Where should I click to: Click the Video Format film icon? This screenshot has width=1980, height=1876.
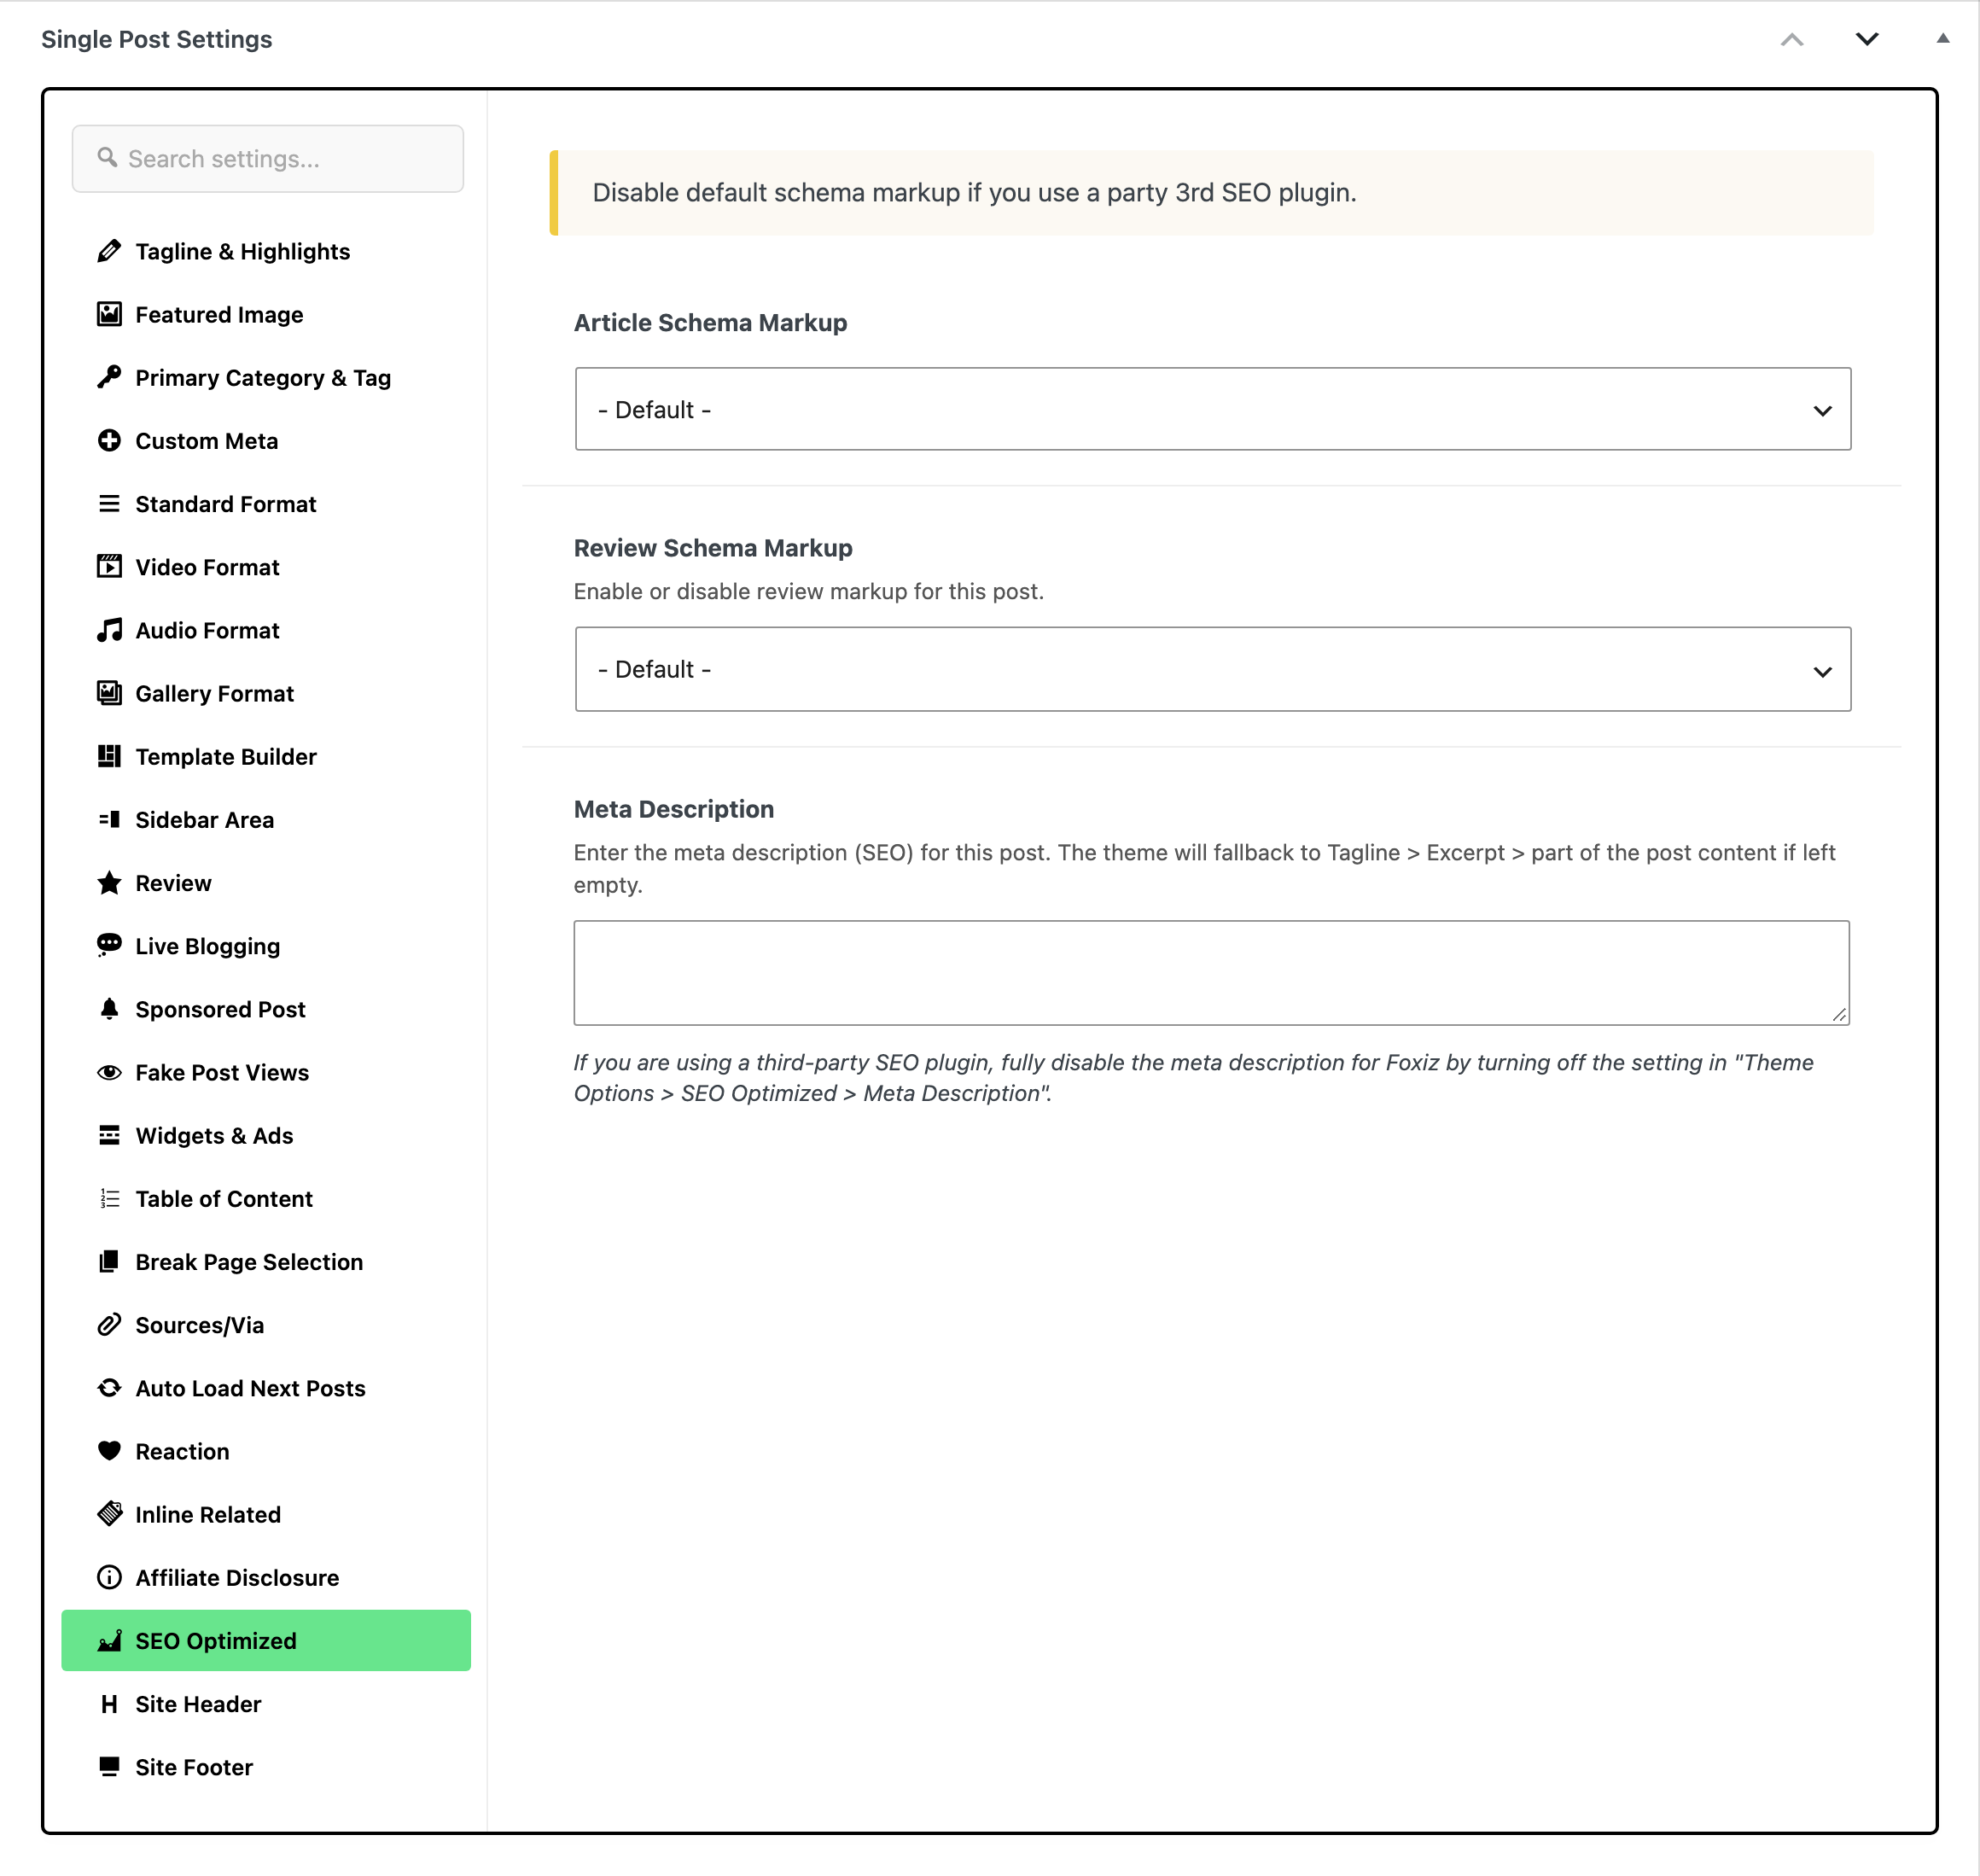pos(109,567)
